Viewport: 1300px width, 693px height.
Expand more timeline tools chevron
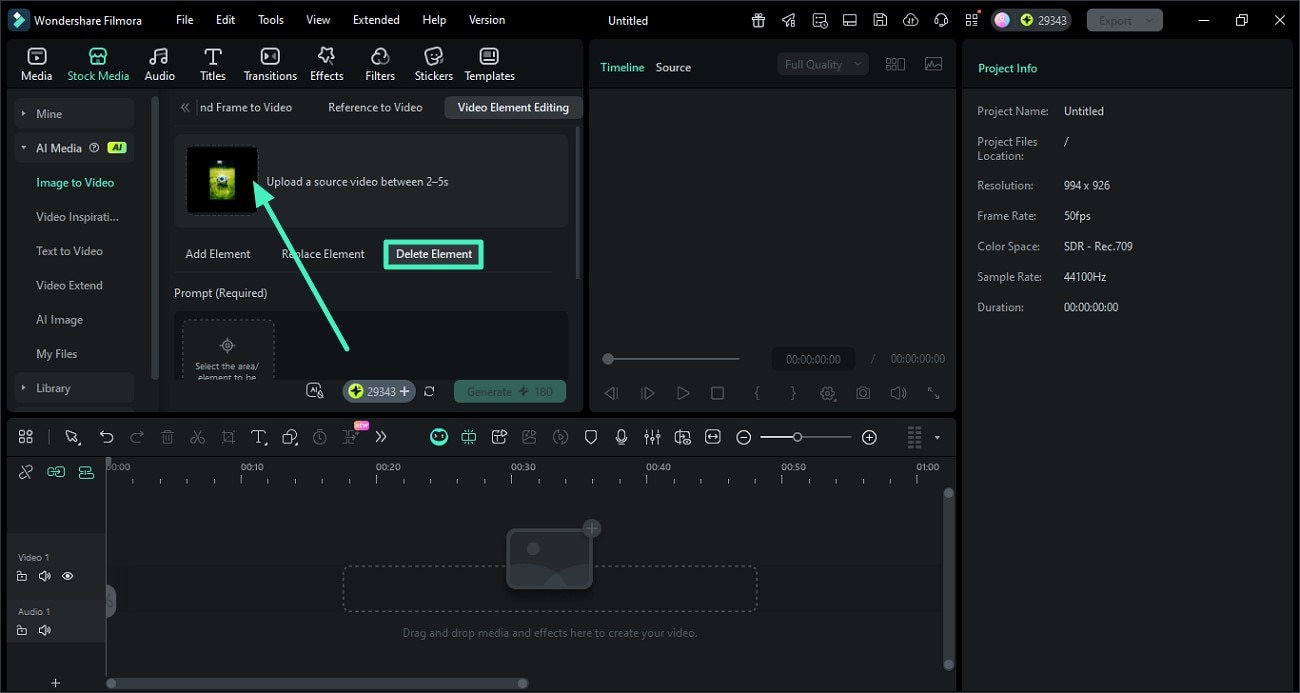[x=381, y=437]
